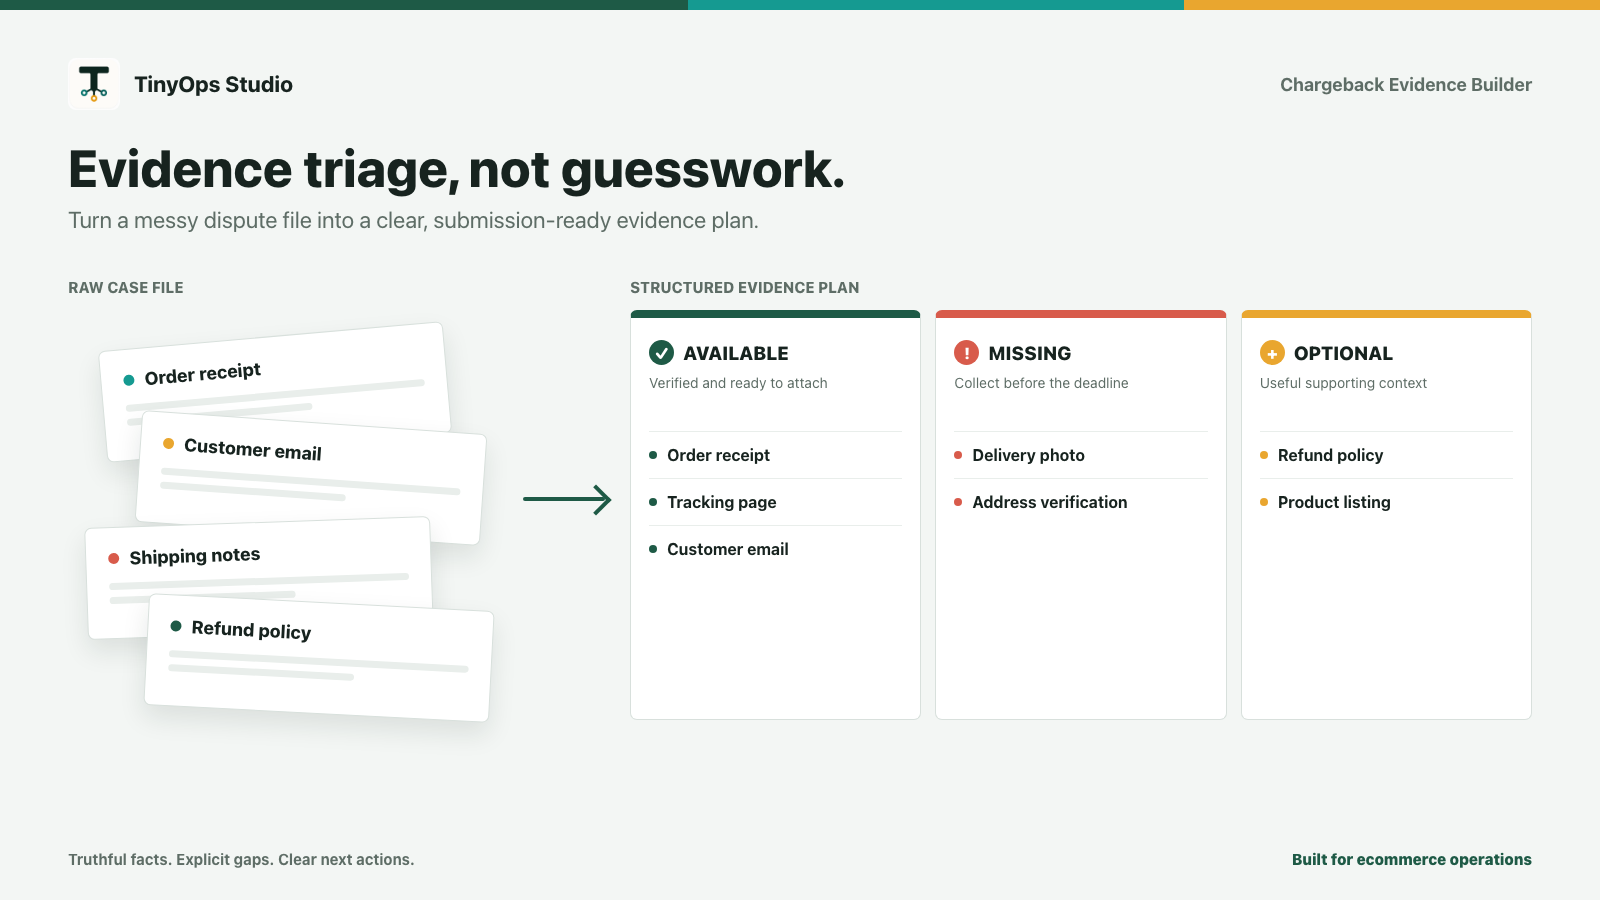Click the AVAILABLE column heading
Viewport: 1600px width, 900px height.
coord(736,353)
